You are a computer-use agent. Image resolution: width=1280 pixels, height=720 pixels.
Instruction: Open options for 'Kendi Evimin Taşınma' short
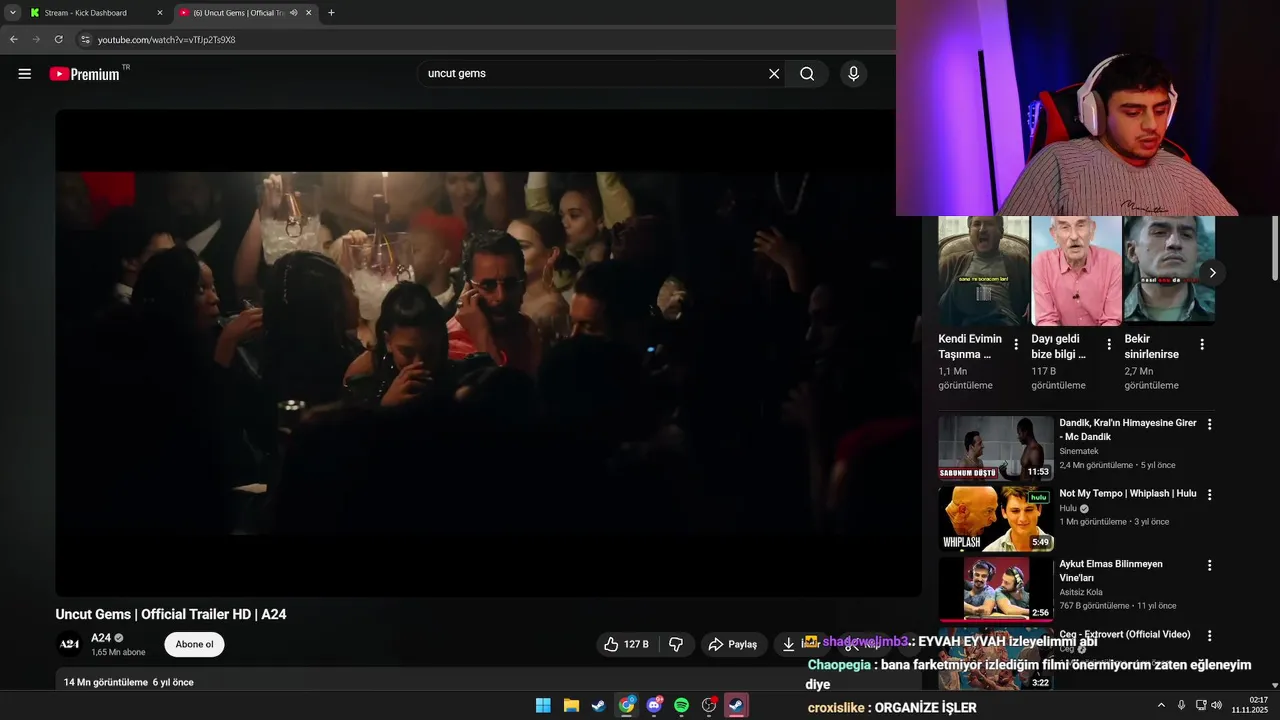point(1016,345)
